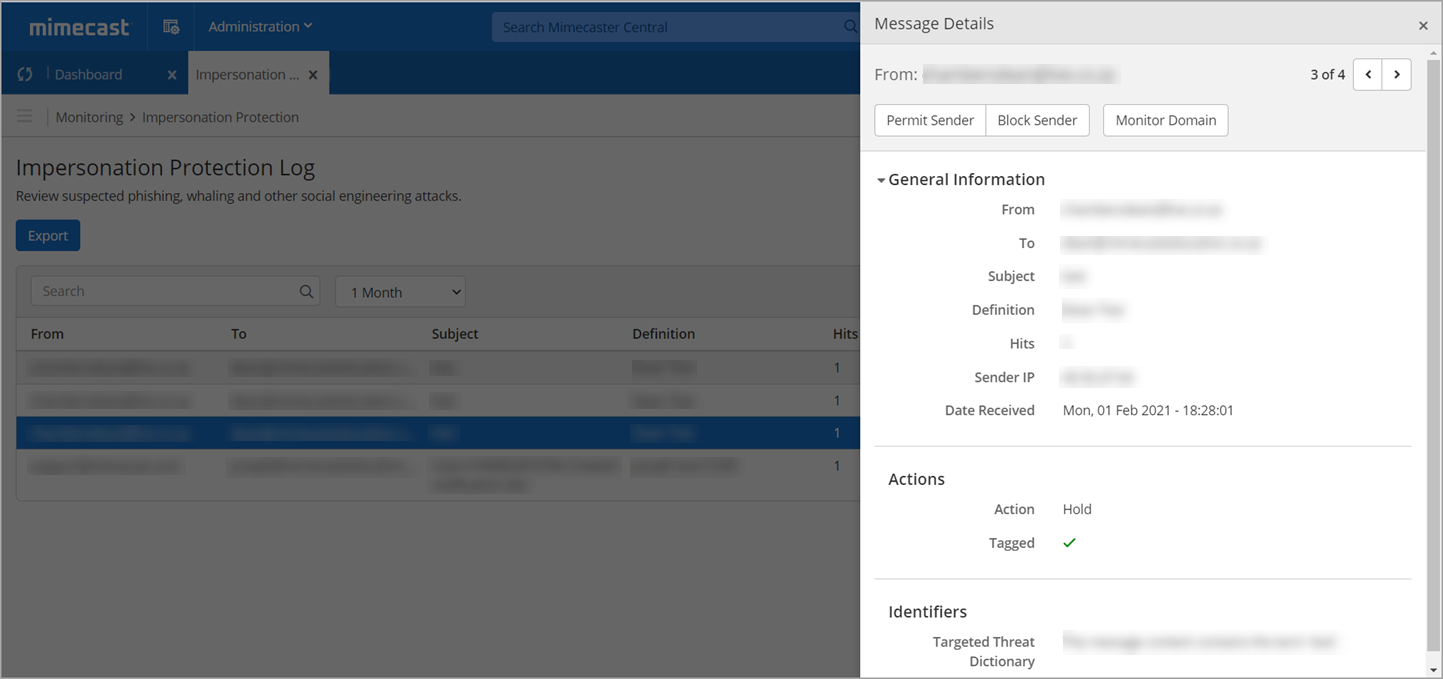This screenshot has width=1443, height=679.
Task: Click the search magnifier in log search box
Action: click(x=306, y=292)
